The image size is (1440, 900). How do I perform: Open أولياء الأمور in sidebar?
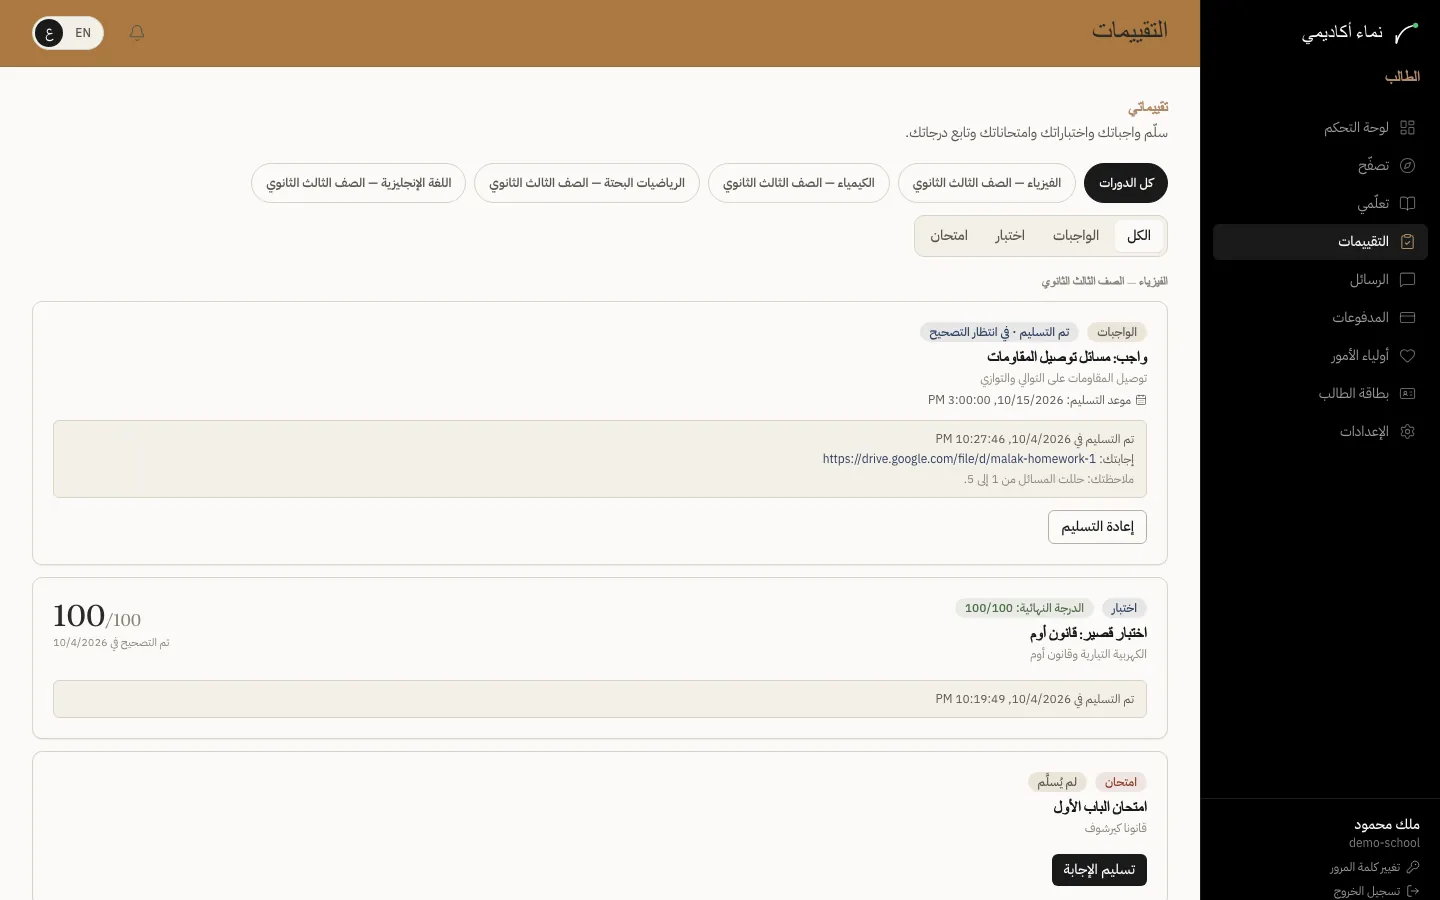(x=1320, y=356)
